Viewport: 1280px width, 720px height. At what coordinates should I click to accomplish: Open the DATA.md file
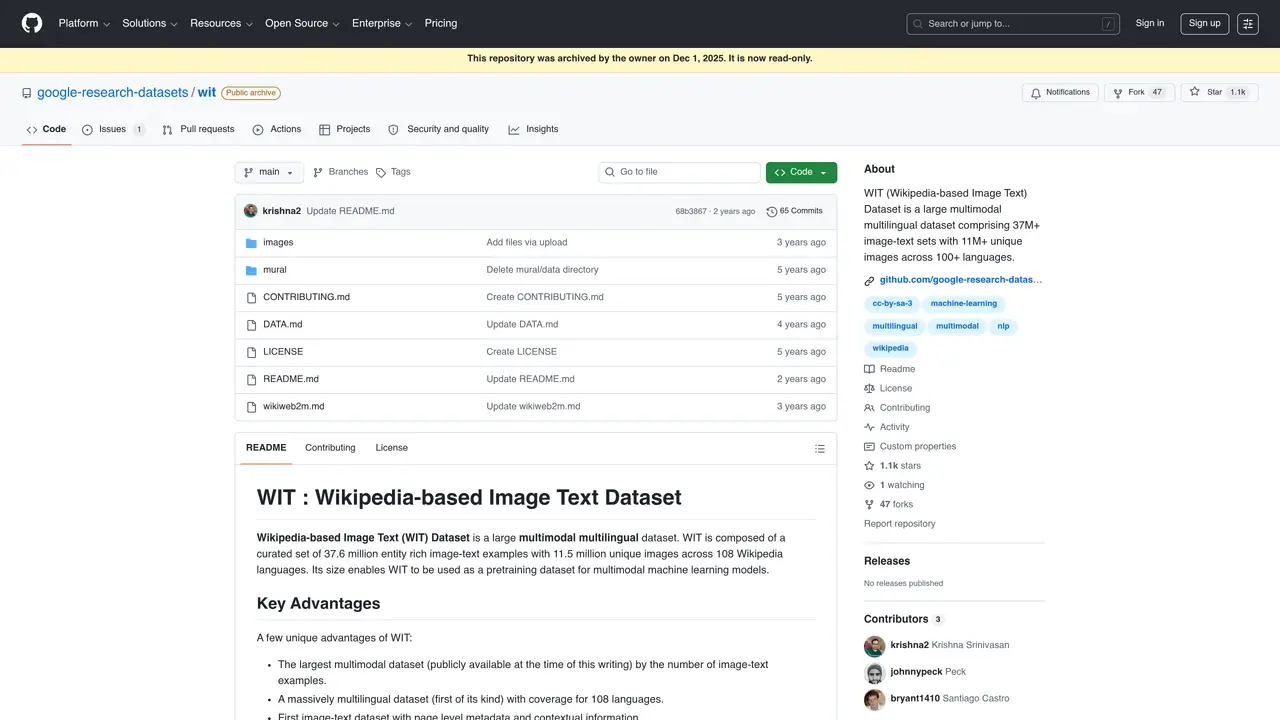pyautogui.click(x=283, y=325)
